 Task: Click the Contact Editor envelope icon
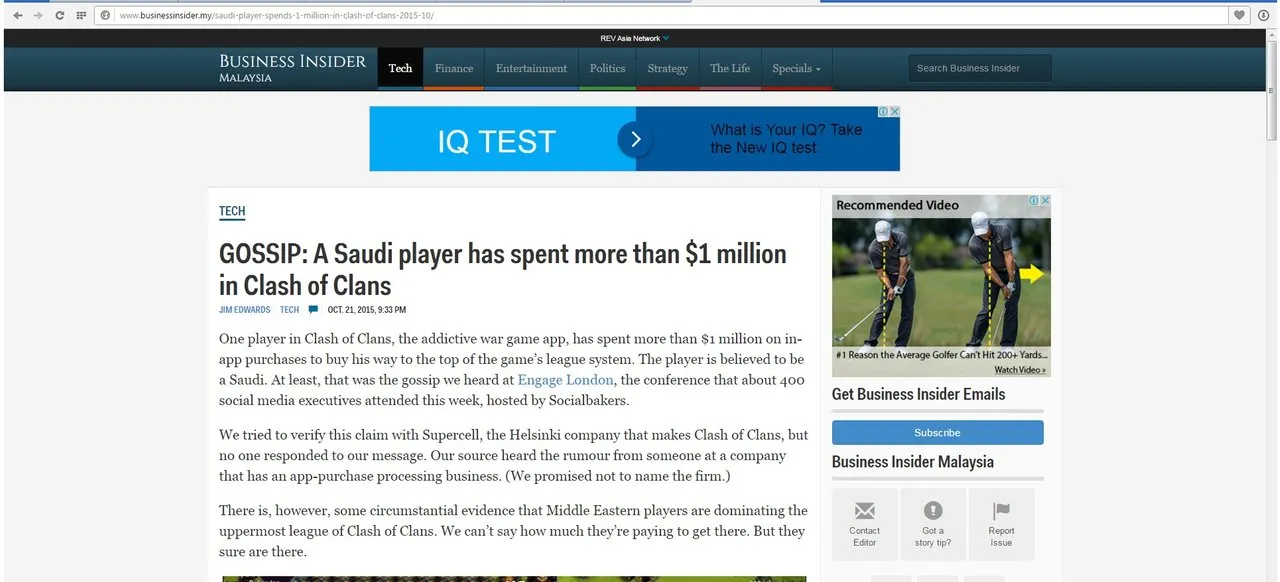(865, 511)
